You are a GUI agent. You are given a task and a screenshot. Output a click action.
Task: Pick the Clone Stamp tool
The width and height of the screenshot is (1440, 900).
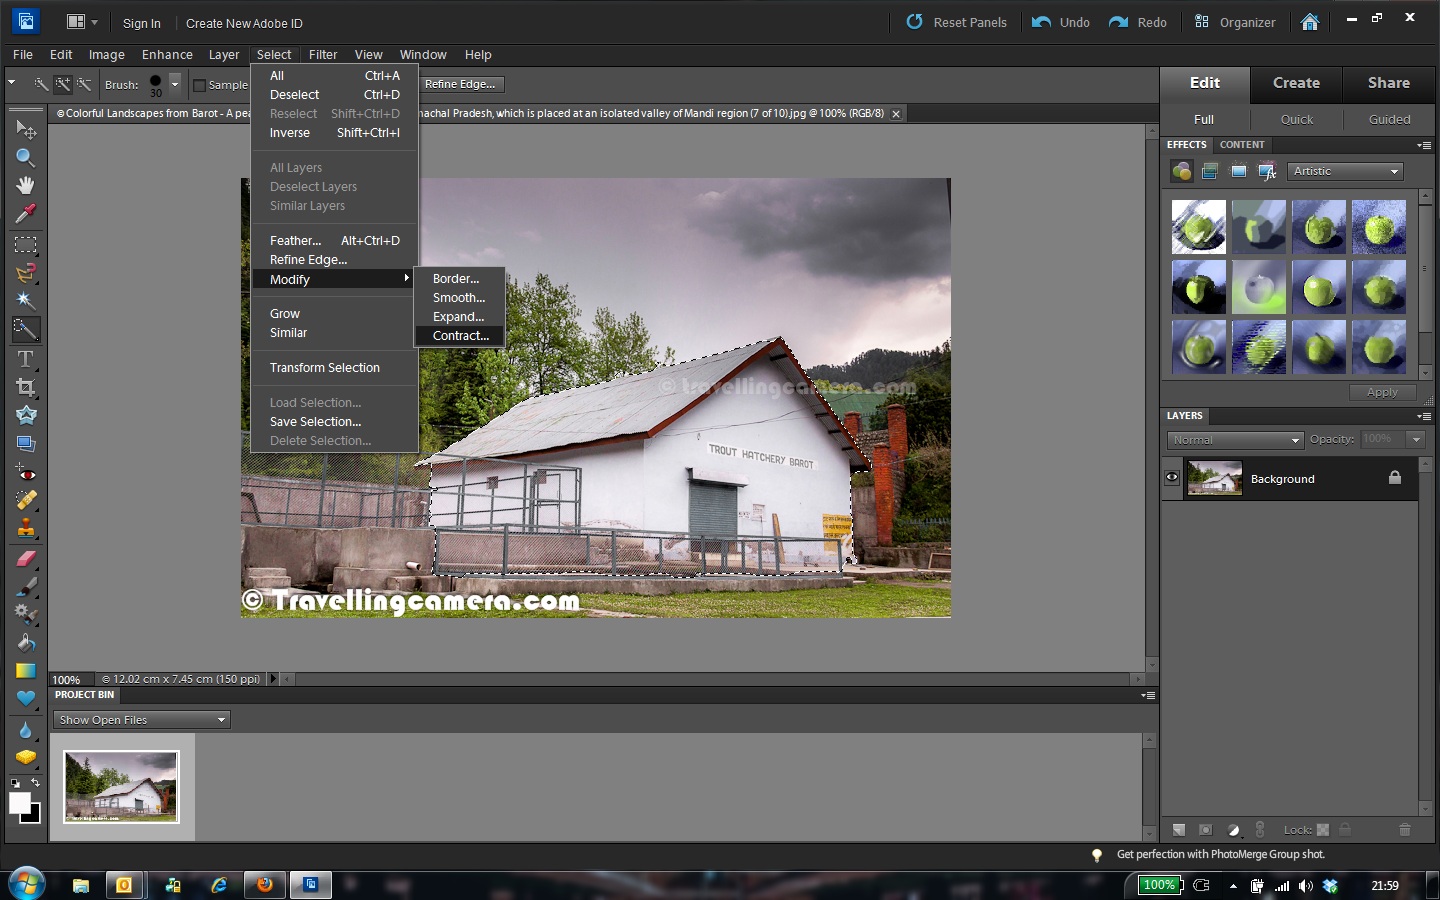tap(25, 527)
